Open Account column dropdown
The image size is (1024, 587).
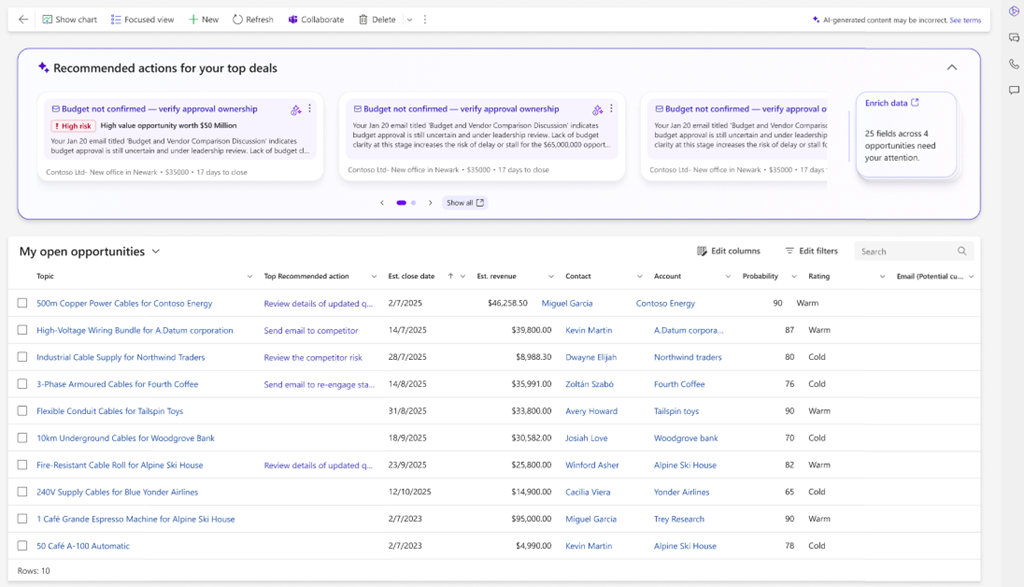pyautogui.click(x=728, y=277)
